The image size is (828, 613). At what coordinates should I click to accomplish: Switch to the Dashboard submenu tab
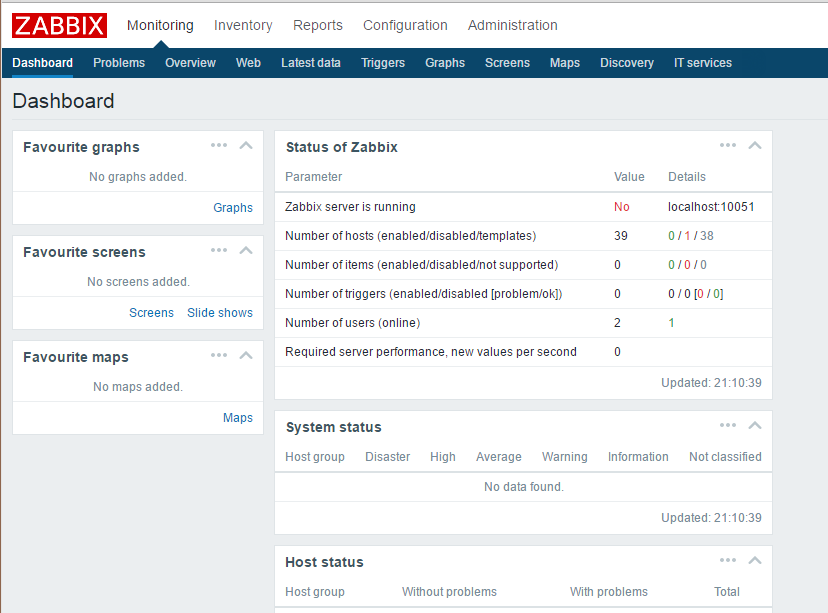pos(42,63)
